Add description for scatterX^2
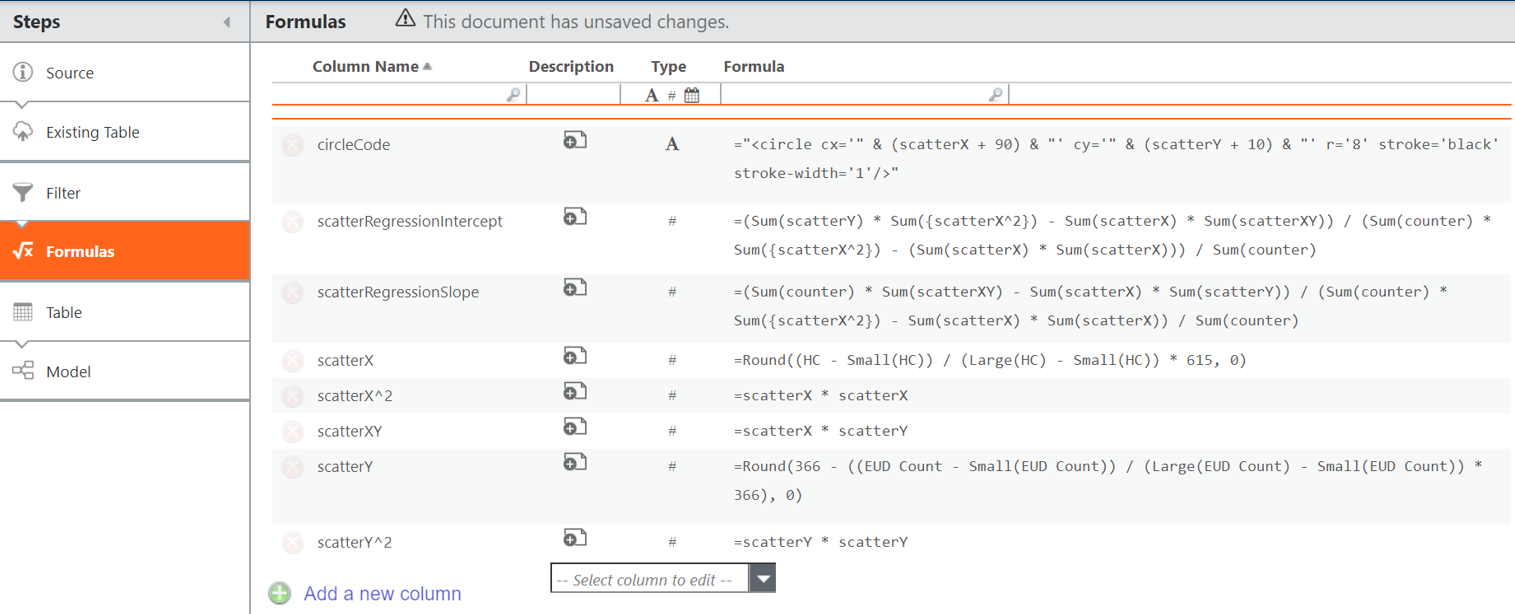The image size is (1515, 614). [x=575, y=392]
